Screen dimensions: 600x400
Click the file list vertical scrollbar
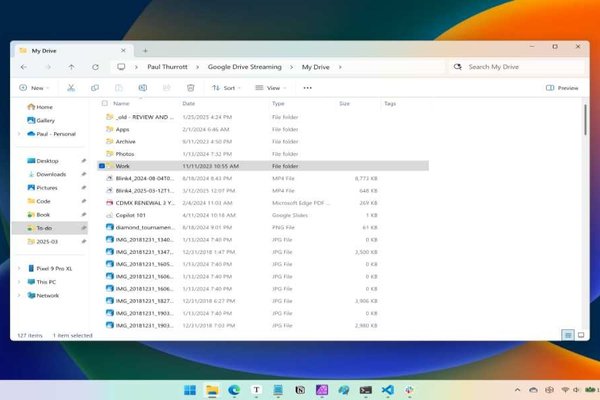[x=585, y=119]
